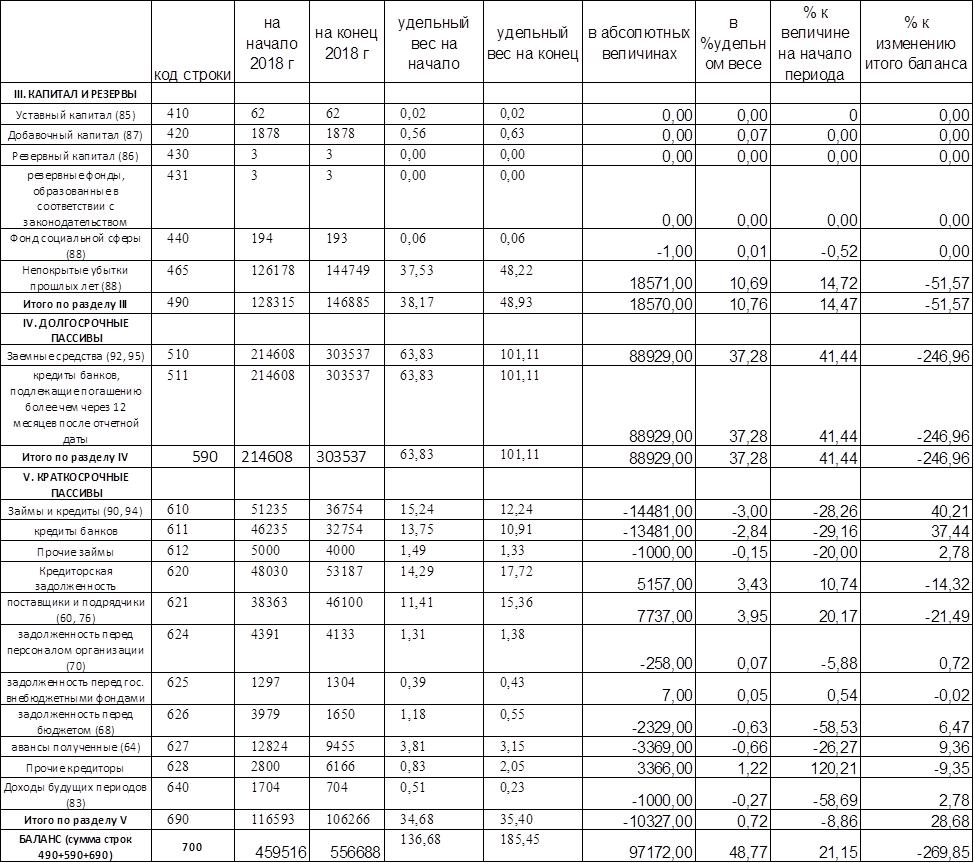Select 'БАЛАНС (сумма строк 490+590+690)' cell
The width and height of the screenshot is (974, 863).
(76, 846)
